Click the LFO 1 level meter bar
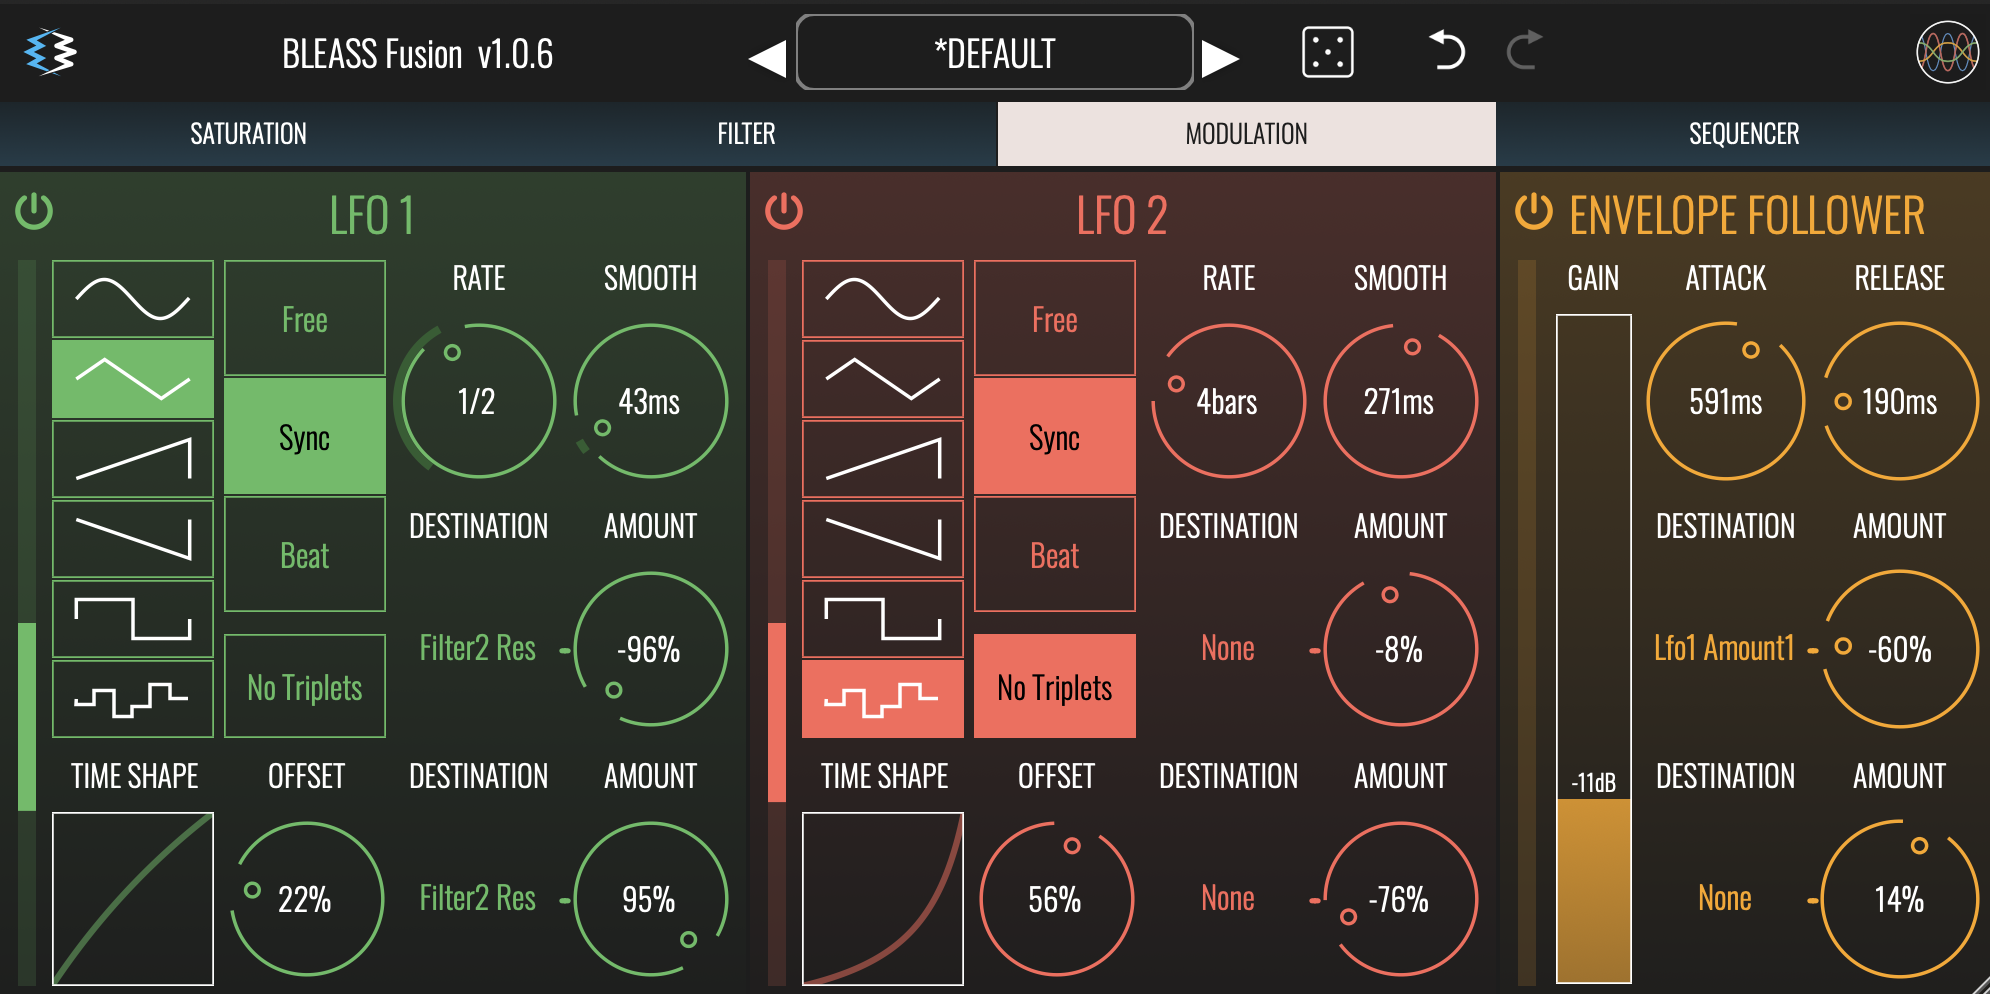Screen dimensions: 1990x994 [27, 622]
